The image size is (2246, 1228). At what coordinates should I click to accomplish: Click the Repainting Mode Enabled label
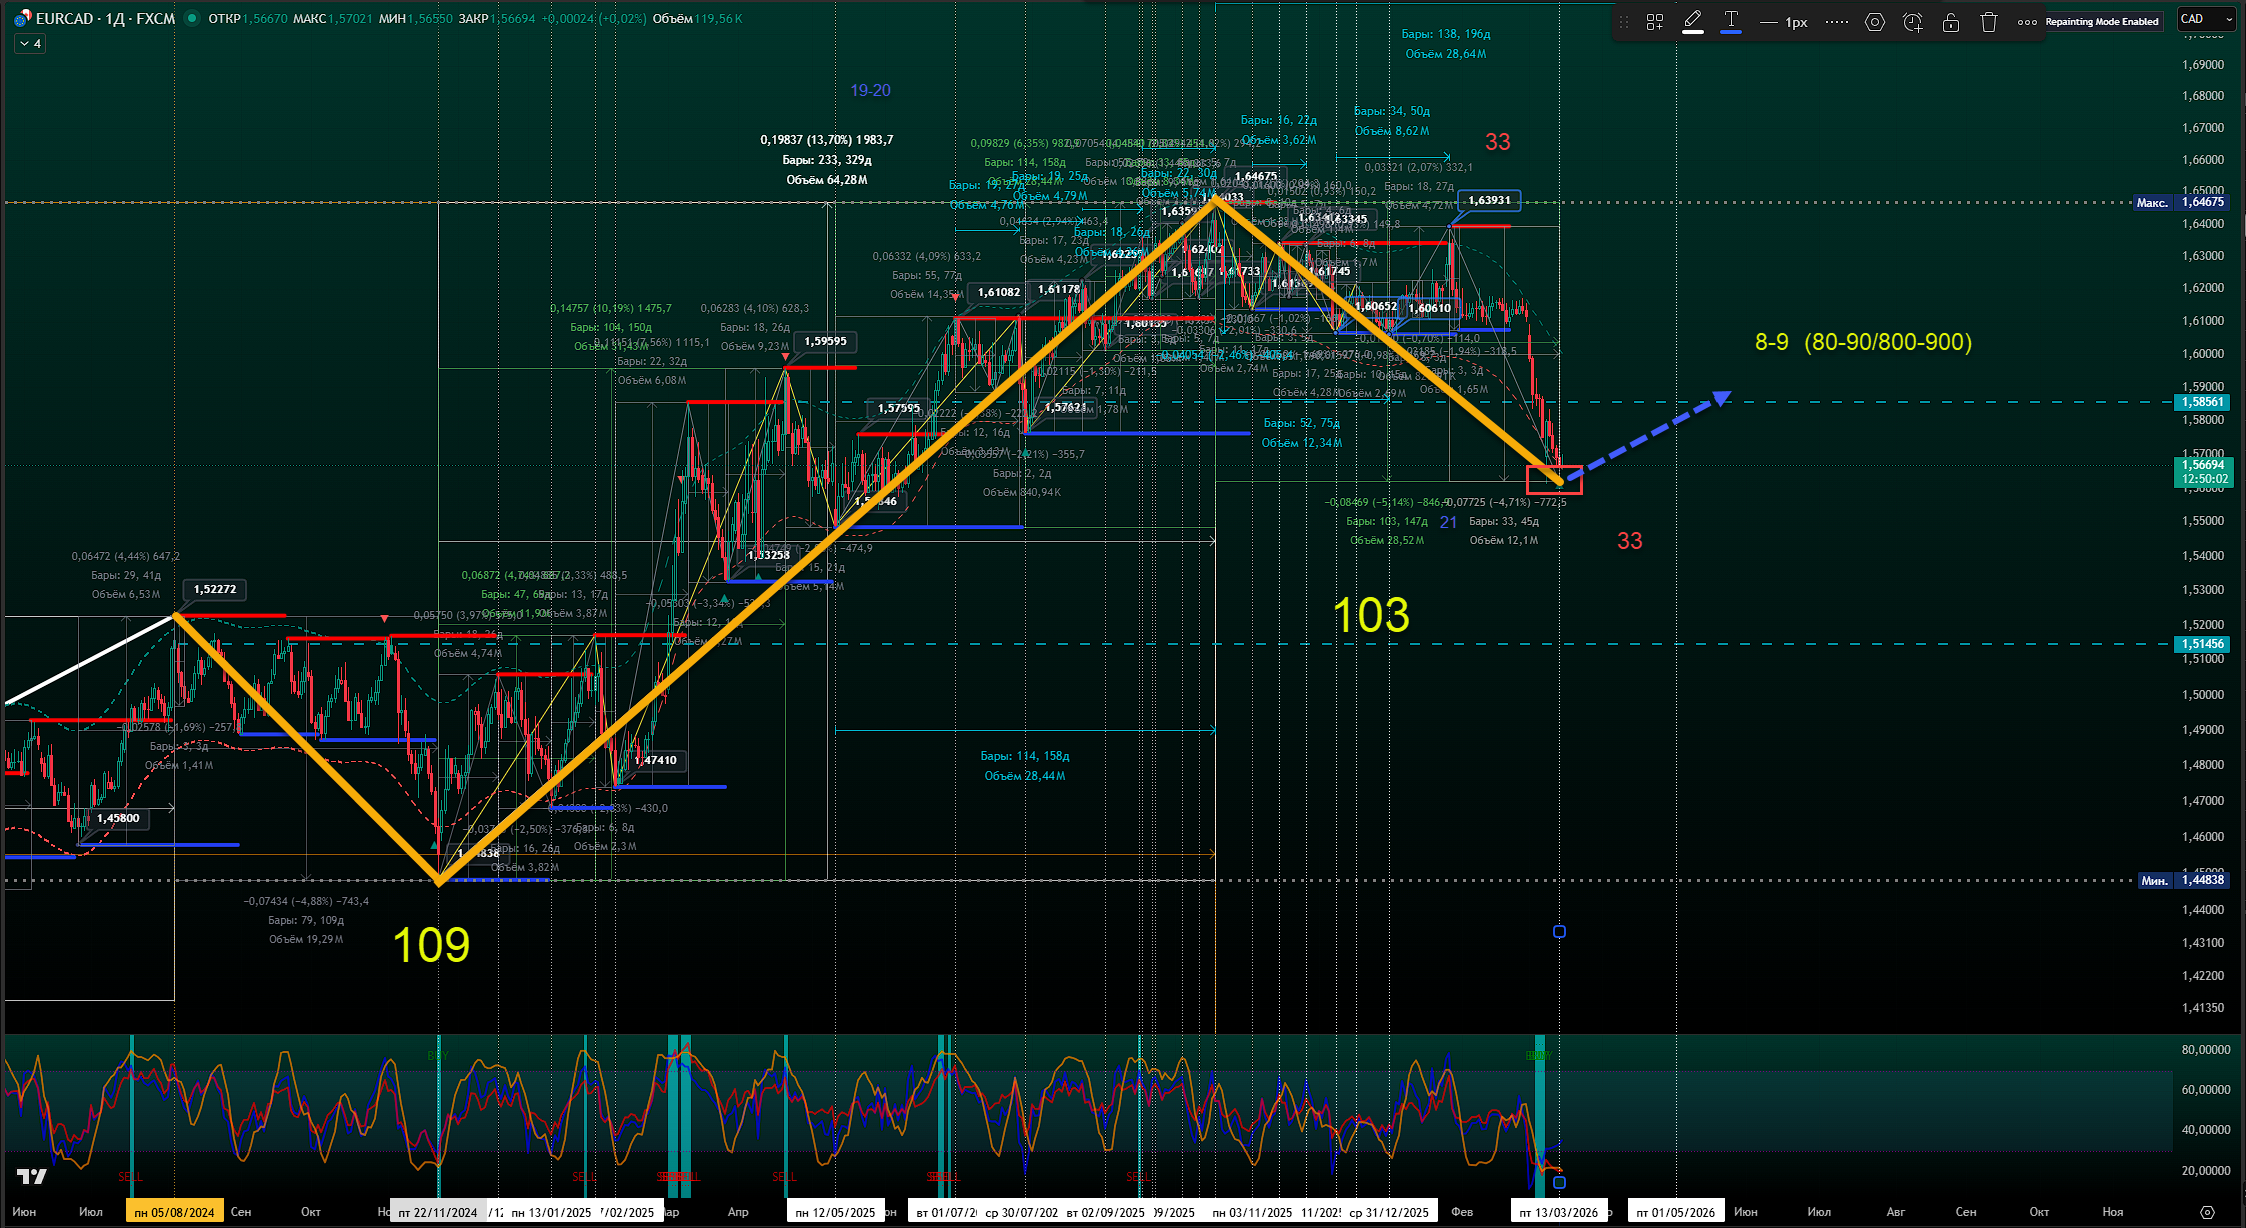point(2101,22)
